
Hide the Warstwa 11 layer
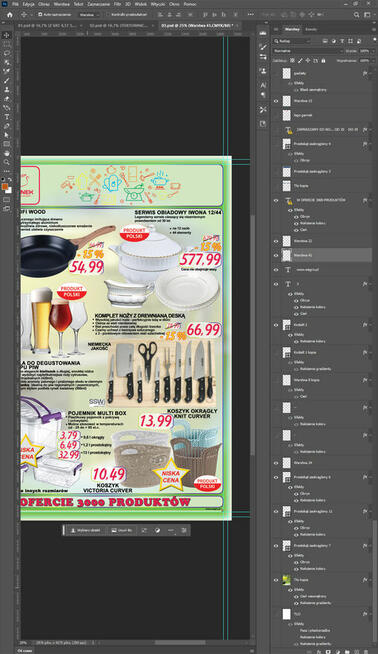click(276, 101)
